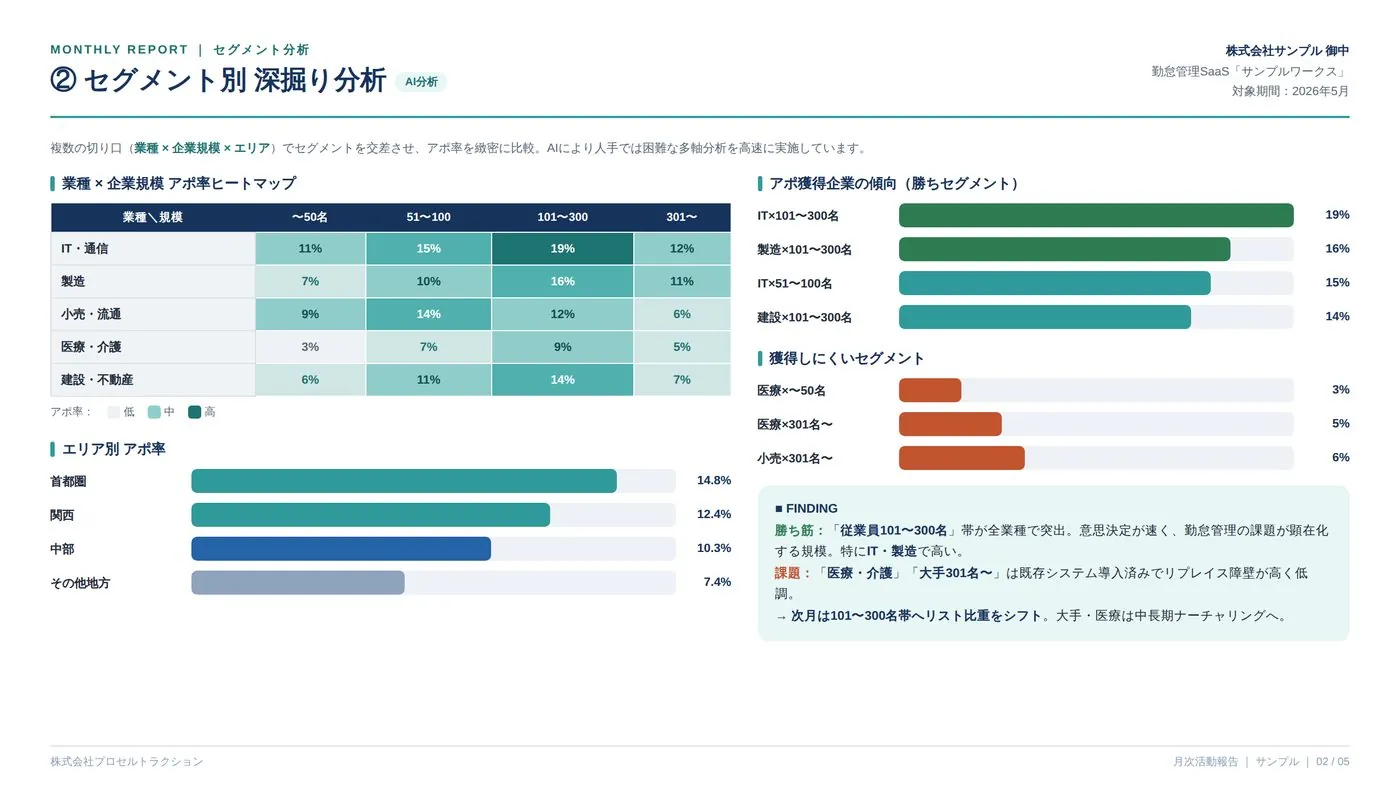Screen dimensions: 1400x787
Task: Click the 02 / 05 page number
Action: 1332,762
